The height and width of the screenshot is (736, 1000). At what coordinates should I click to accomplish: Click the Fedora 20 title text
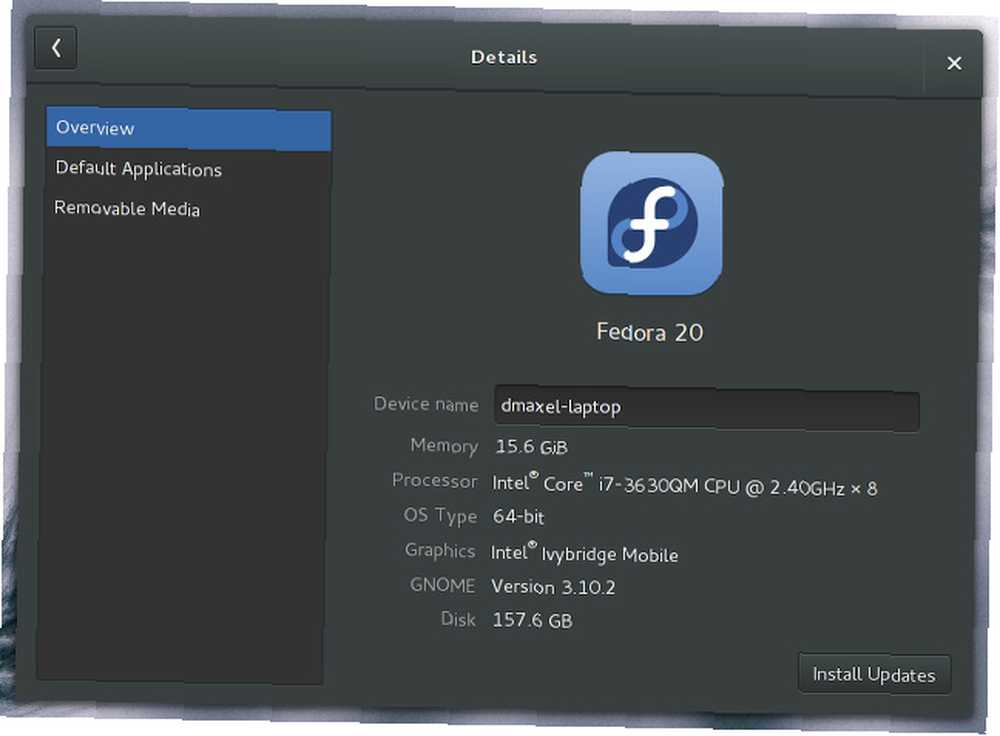pos(649,332)
